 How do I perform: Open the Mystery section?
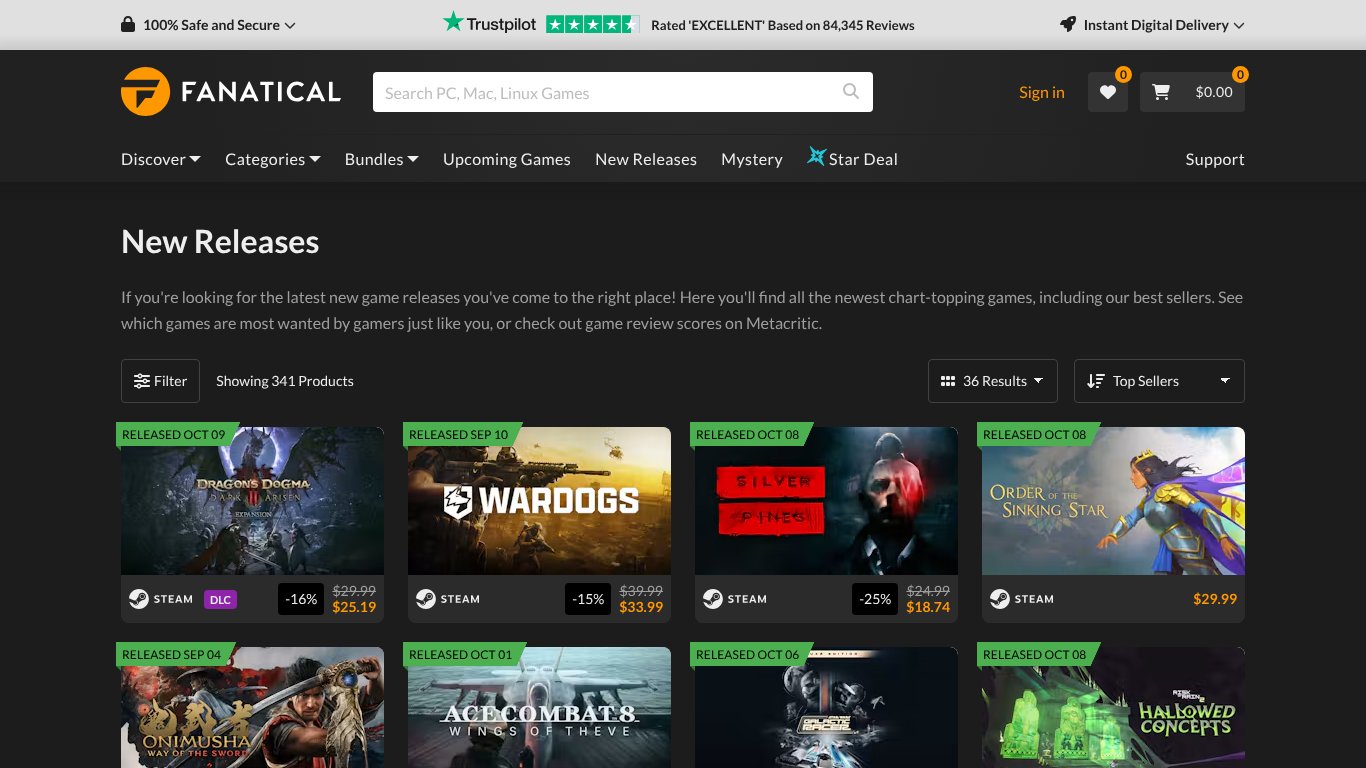click(x=752, y=159)
